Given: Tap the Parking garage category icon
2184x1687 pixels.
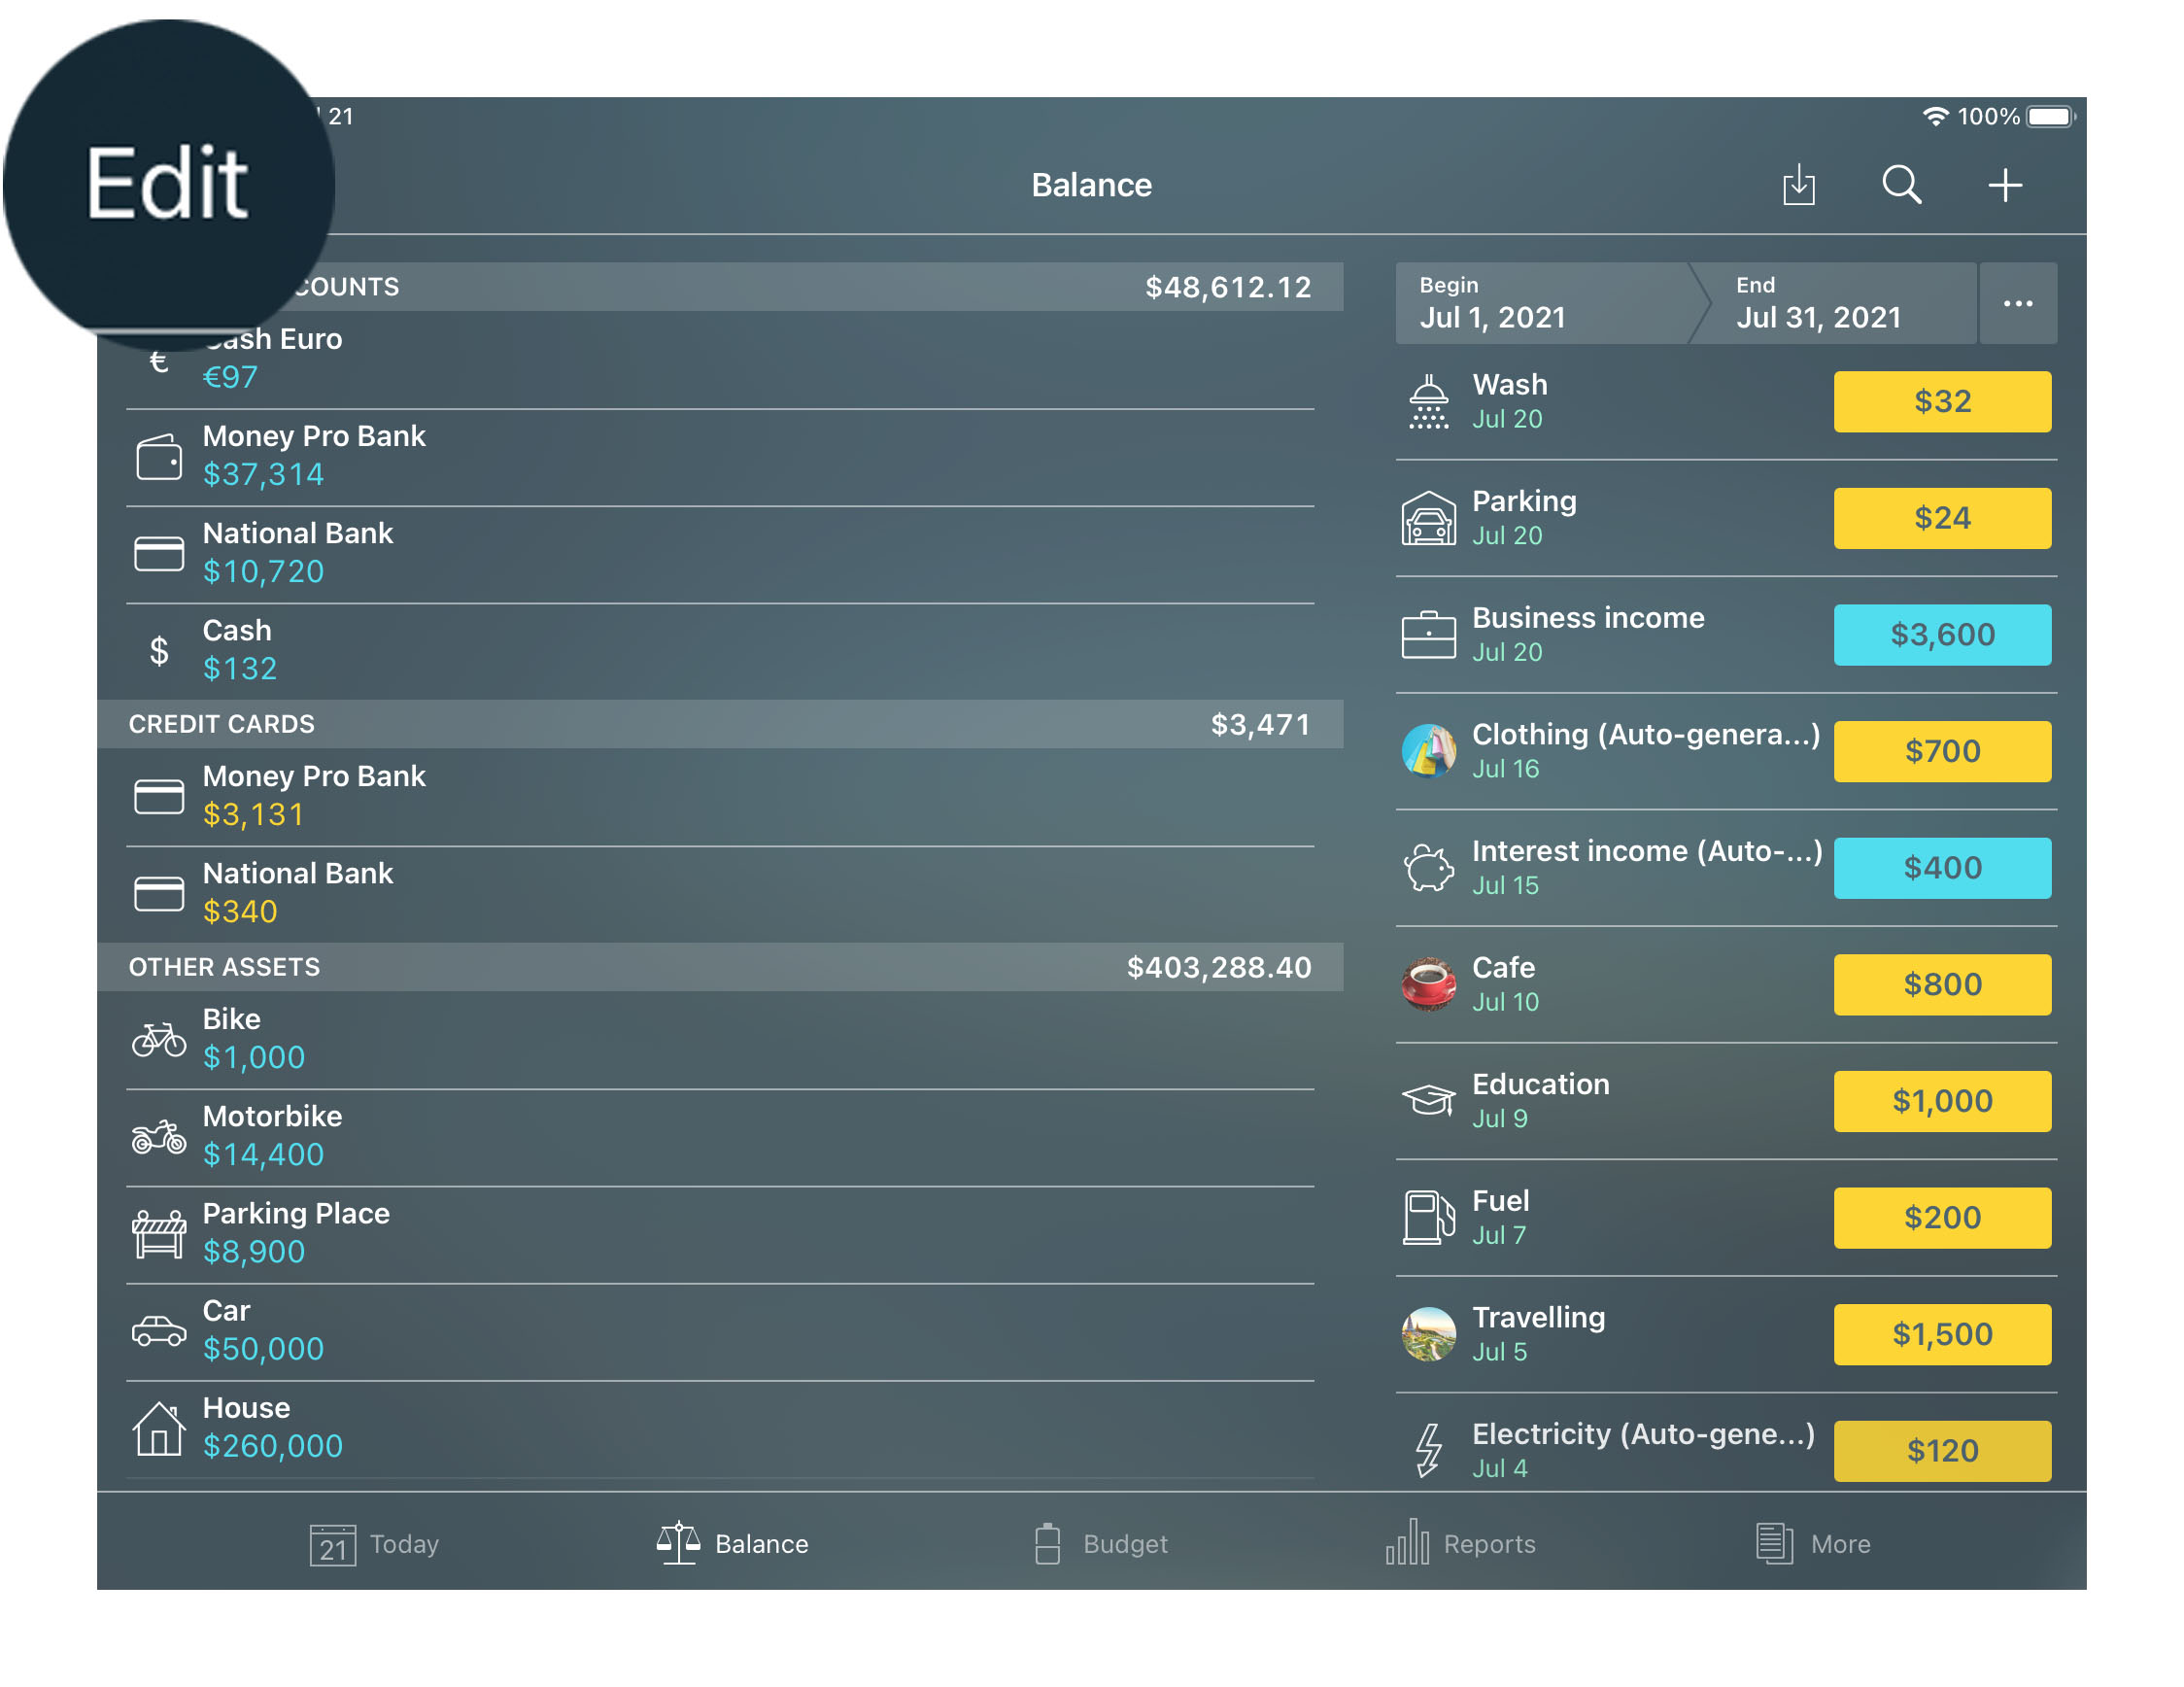Looking at the screenshot, I should point(1431,519).
